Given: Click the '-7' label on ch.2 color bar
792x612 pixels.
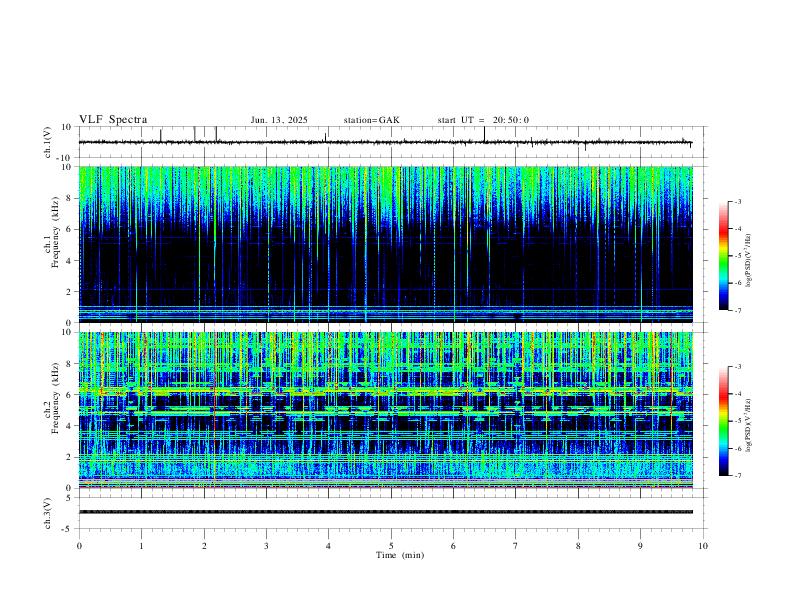Looking at the screenshot, I should click(x=737, y=475).
